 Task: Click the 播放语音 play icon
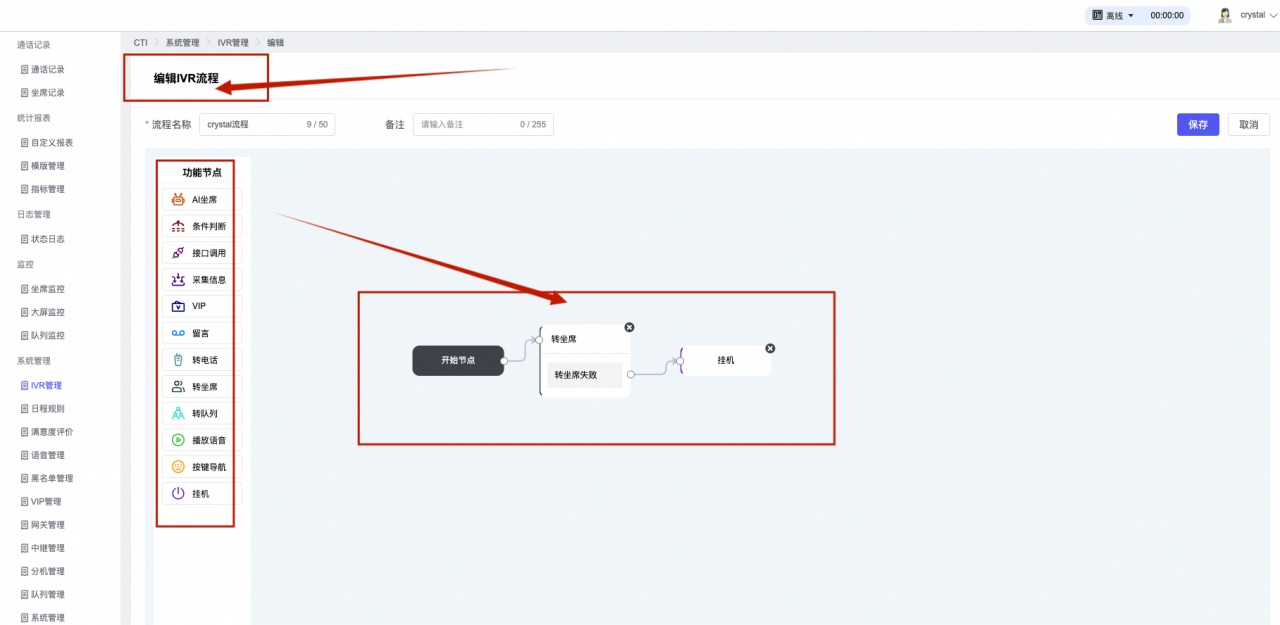pos(178,440)
